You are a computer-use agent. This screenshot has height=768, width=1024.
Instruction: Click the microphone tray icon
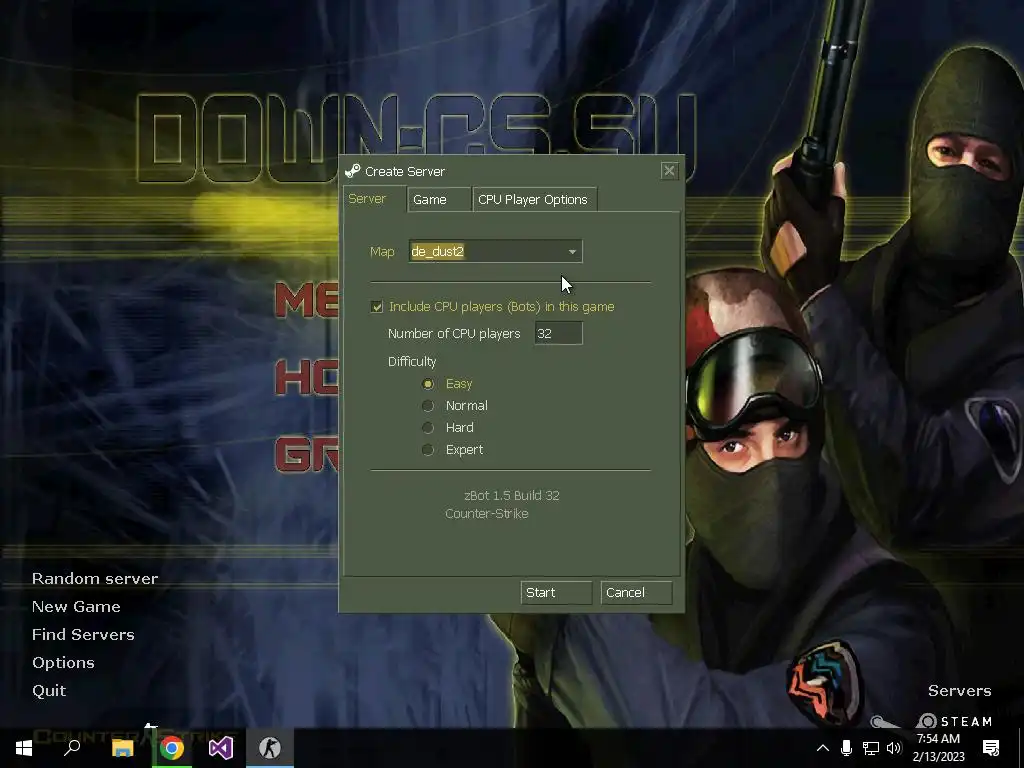pos(846,748)
